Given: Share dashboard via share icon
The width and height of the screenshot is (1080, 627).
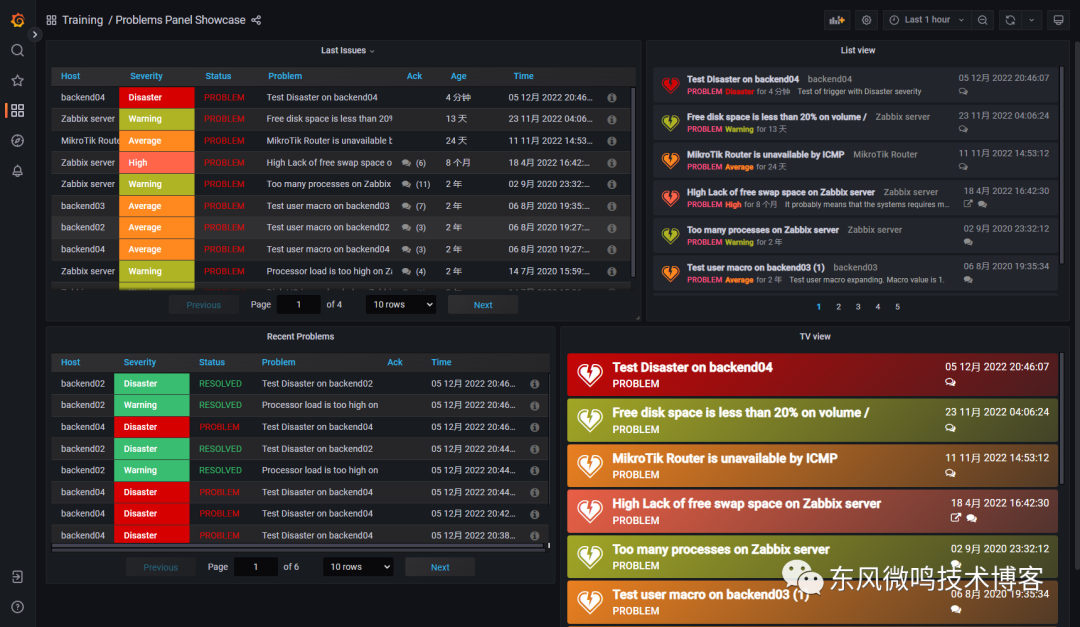Looking at the screenshot, I should click(x=256, y=20).
